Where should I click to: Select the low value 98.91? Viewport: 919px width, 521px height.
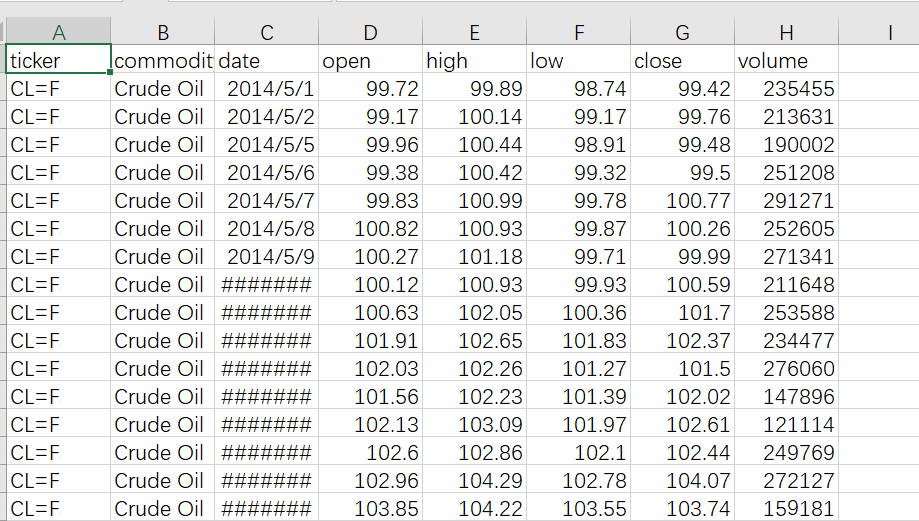[x=578, y=145]
